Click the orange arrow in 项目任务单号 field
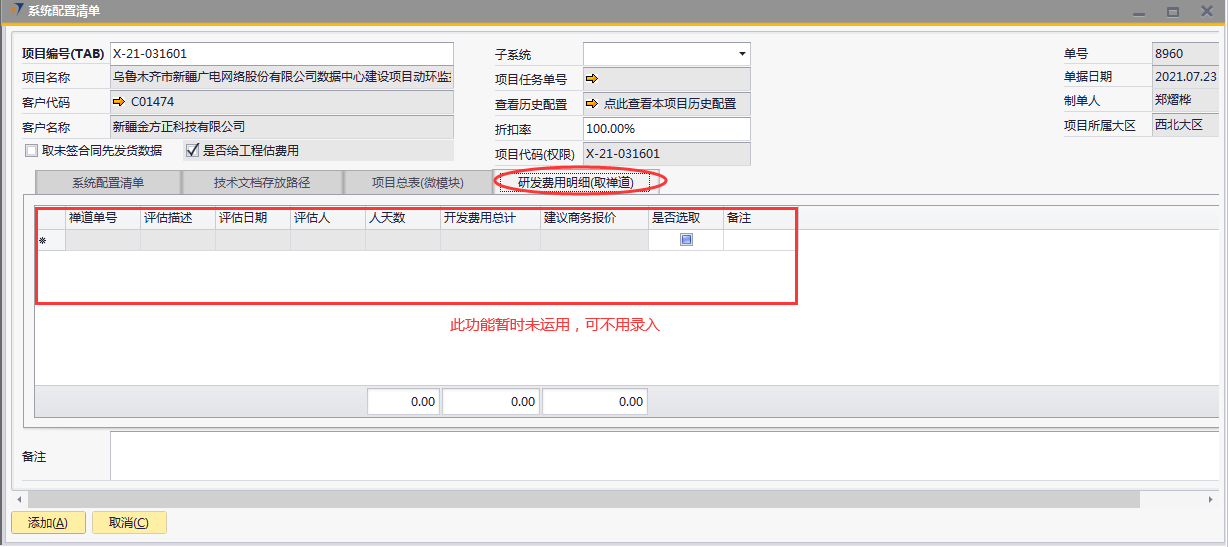This screenshot has width=1228, height=547. 592,79
